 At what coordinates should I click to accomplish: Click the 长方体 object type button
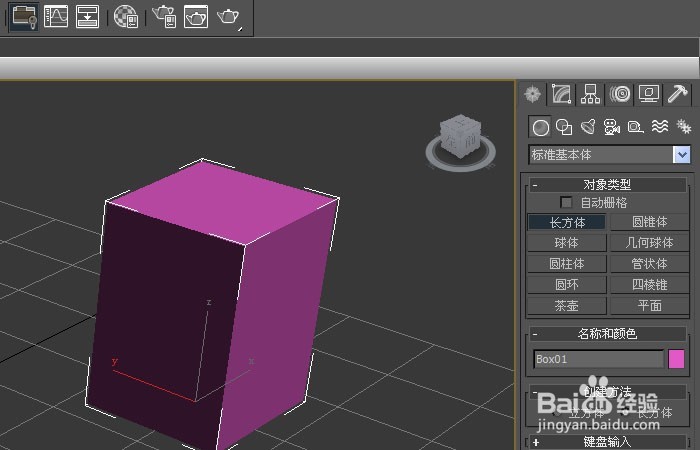point(567,222)
